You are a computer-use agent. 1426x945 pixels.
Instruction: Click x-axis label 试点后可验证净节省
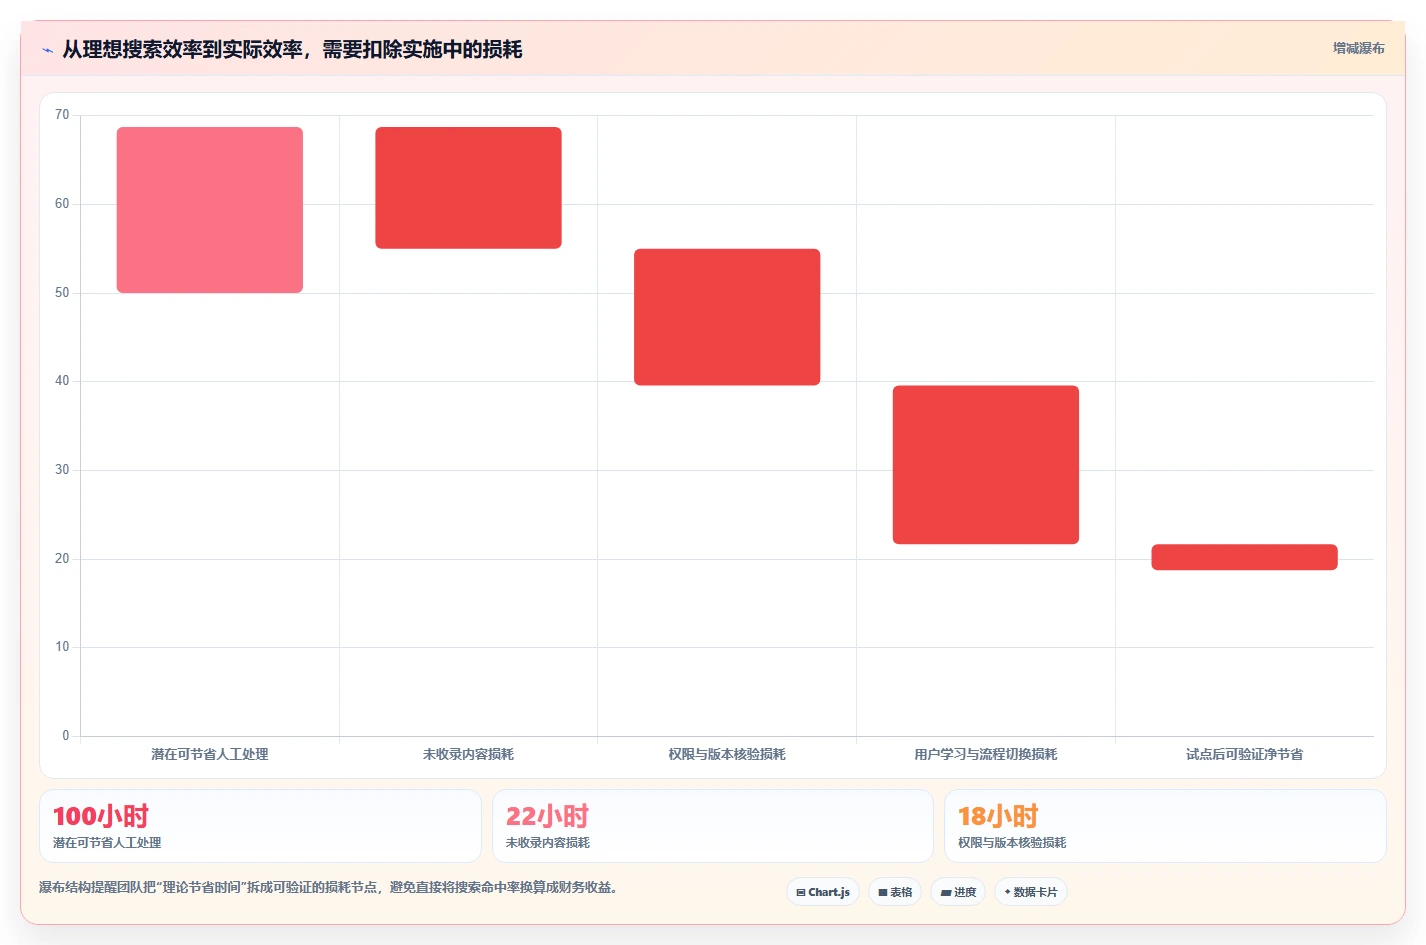1244,754
